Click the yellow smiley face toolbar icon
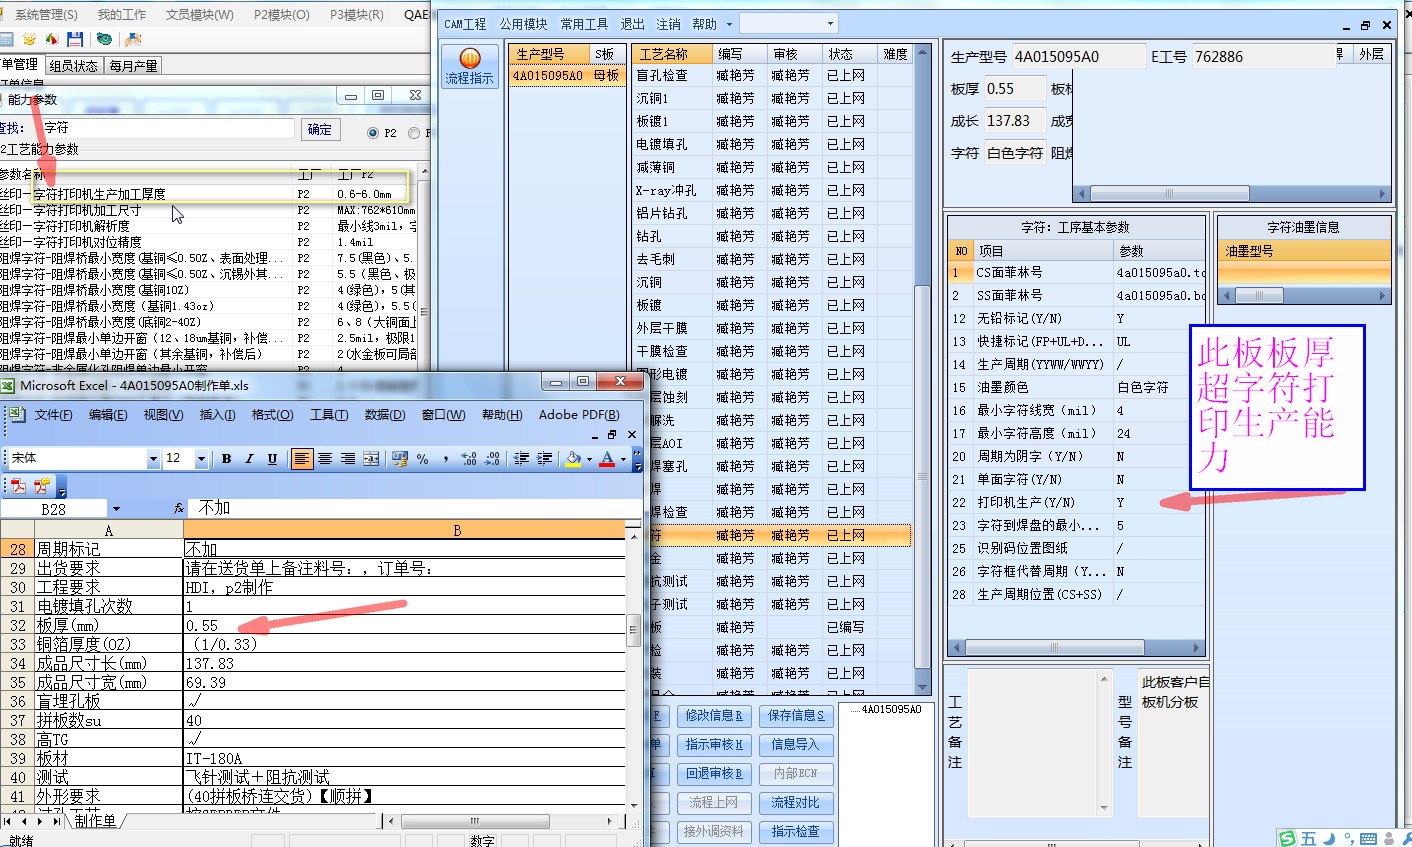The image size is (1412, 847). click(29, 39)
